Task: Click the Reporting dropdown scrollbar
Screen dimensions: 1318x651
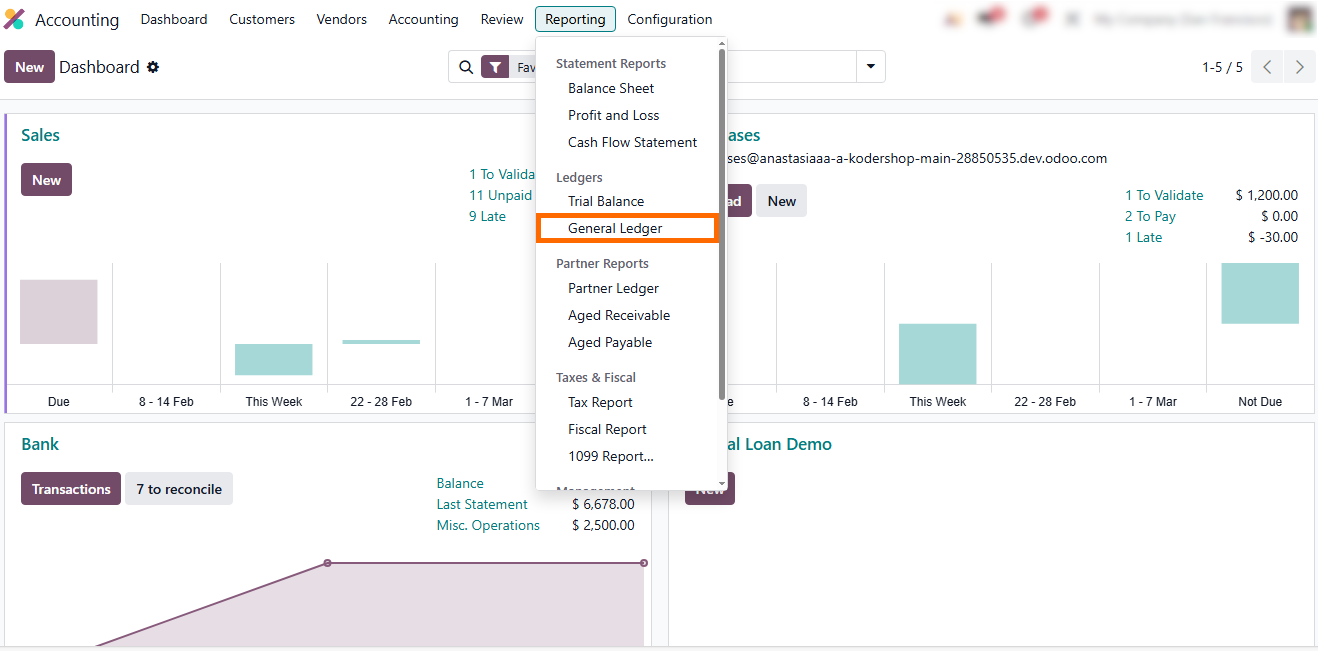Action: coord(722,220)
